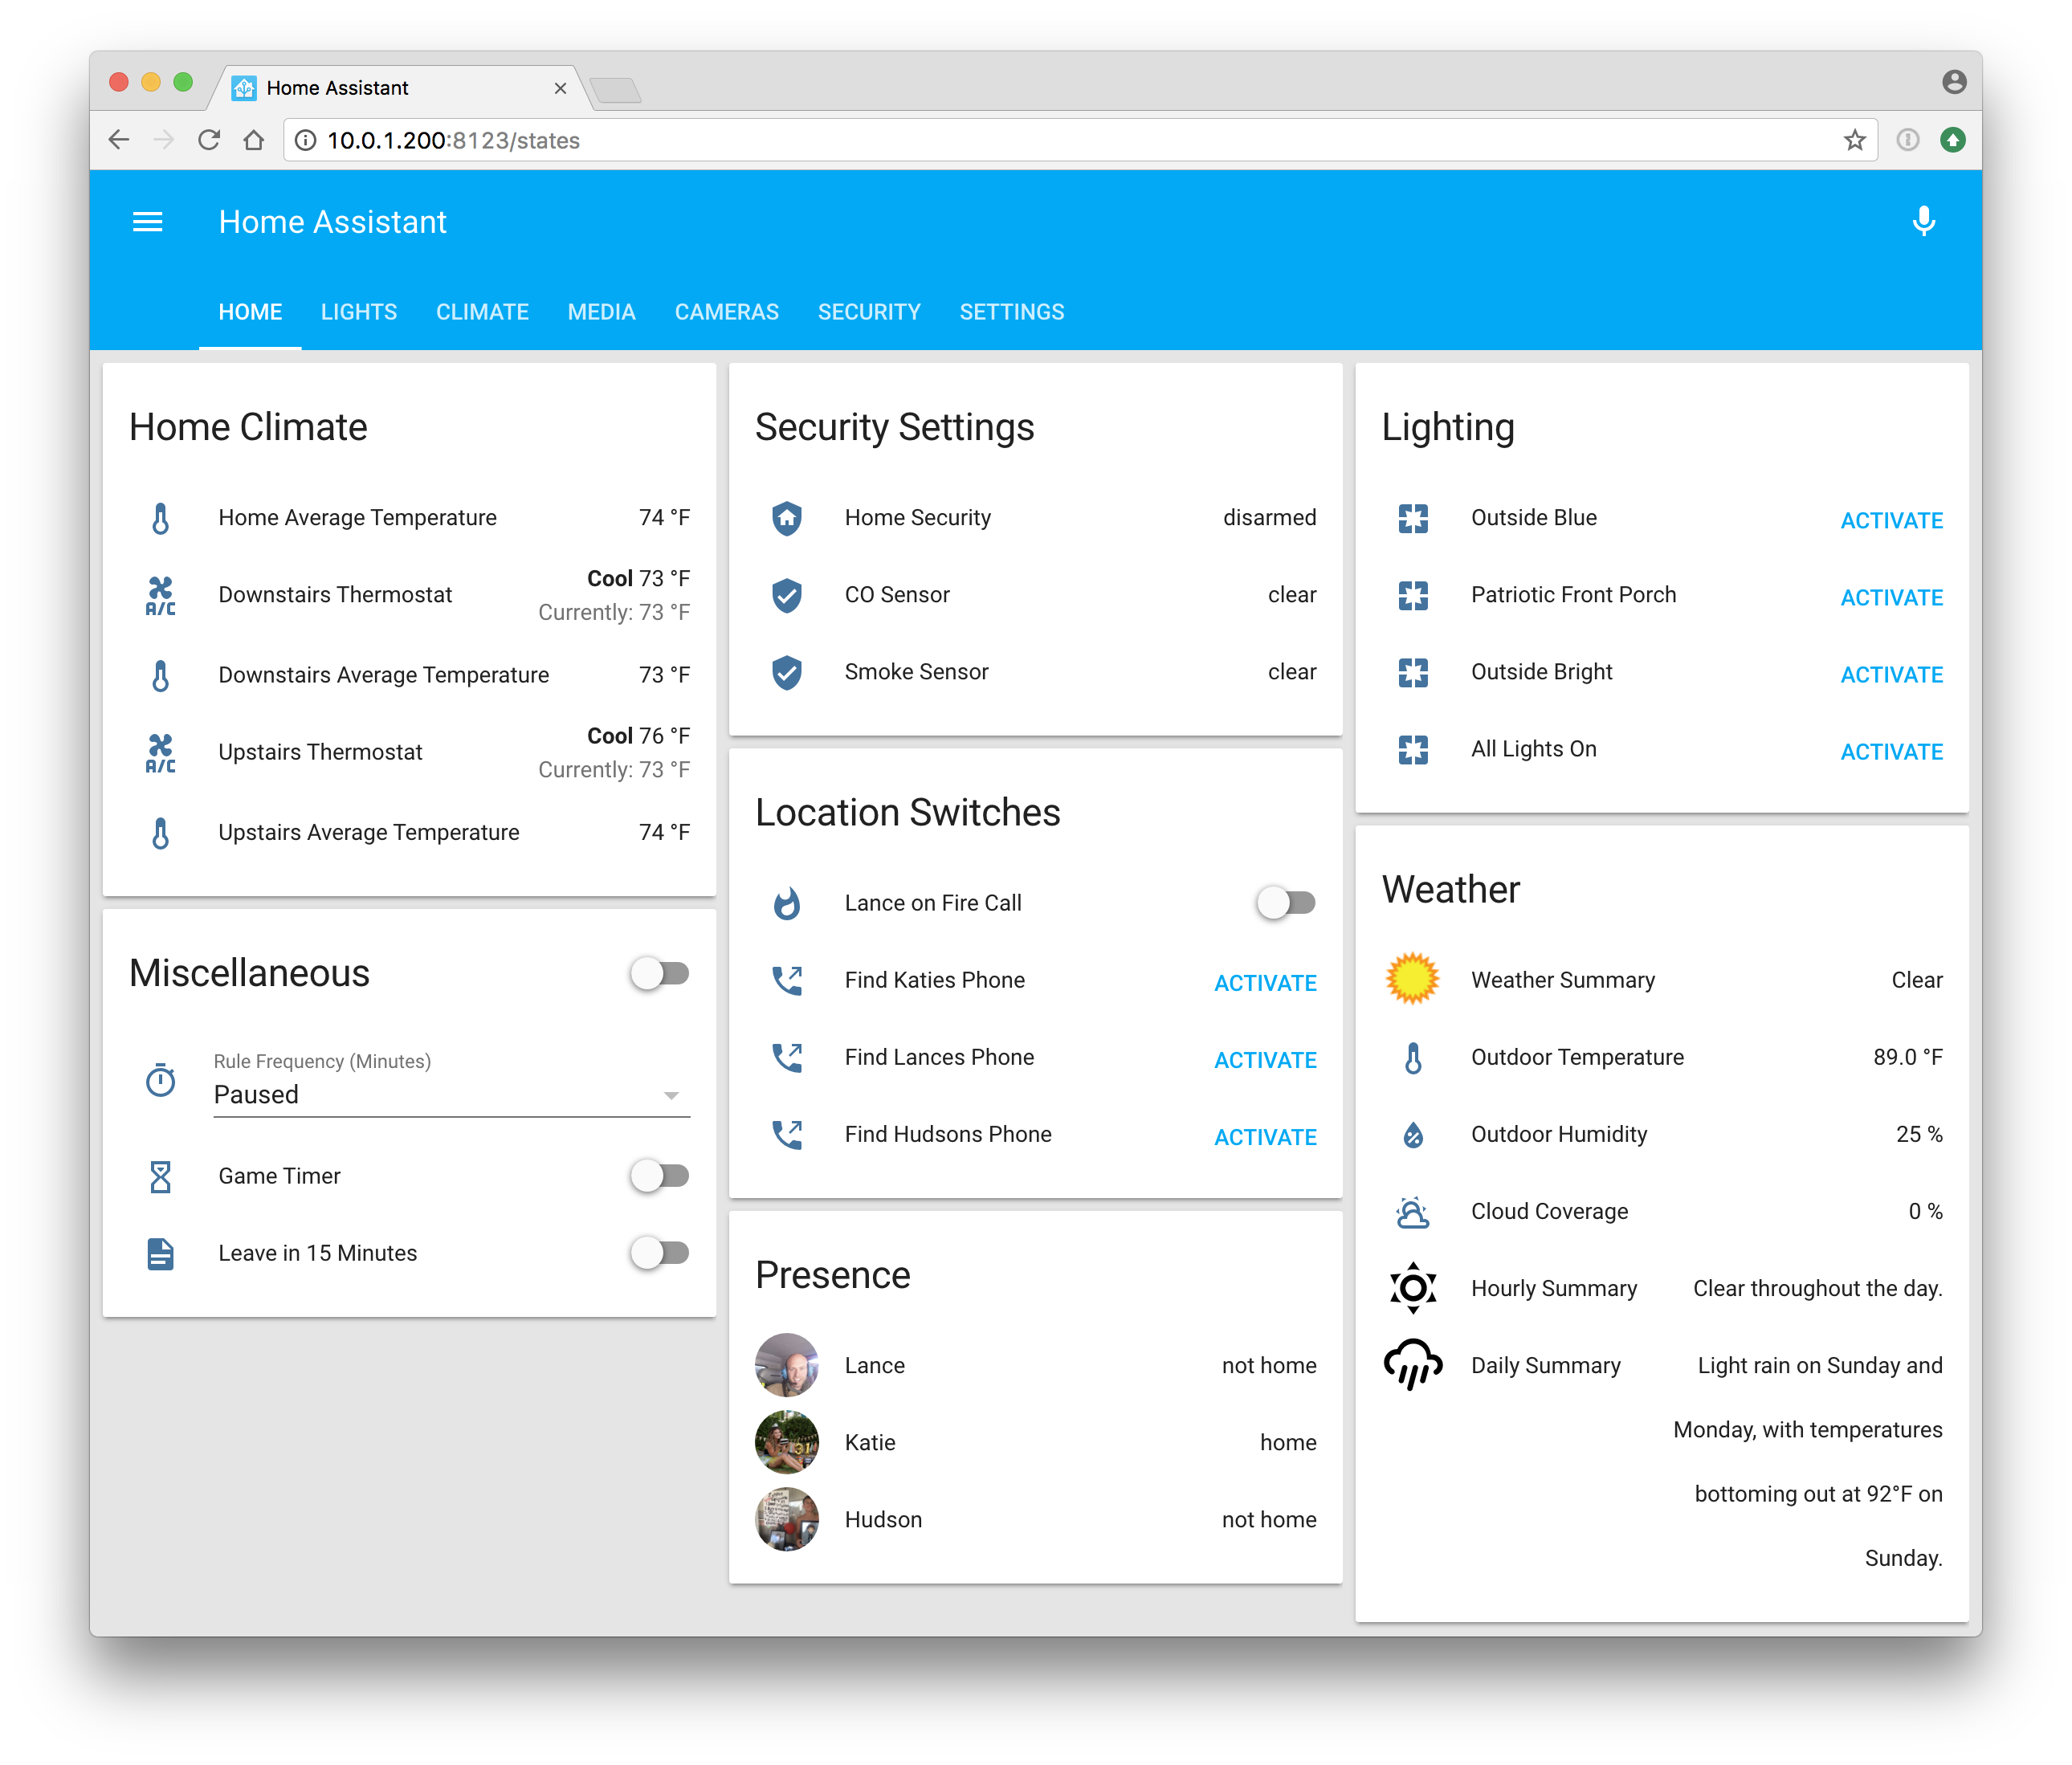The width and height of the screenshot is (2072, 1765).
Task: Toggle the Miscellaneous group switch
Action: point(660,973)
